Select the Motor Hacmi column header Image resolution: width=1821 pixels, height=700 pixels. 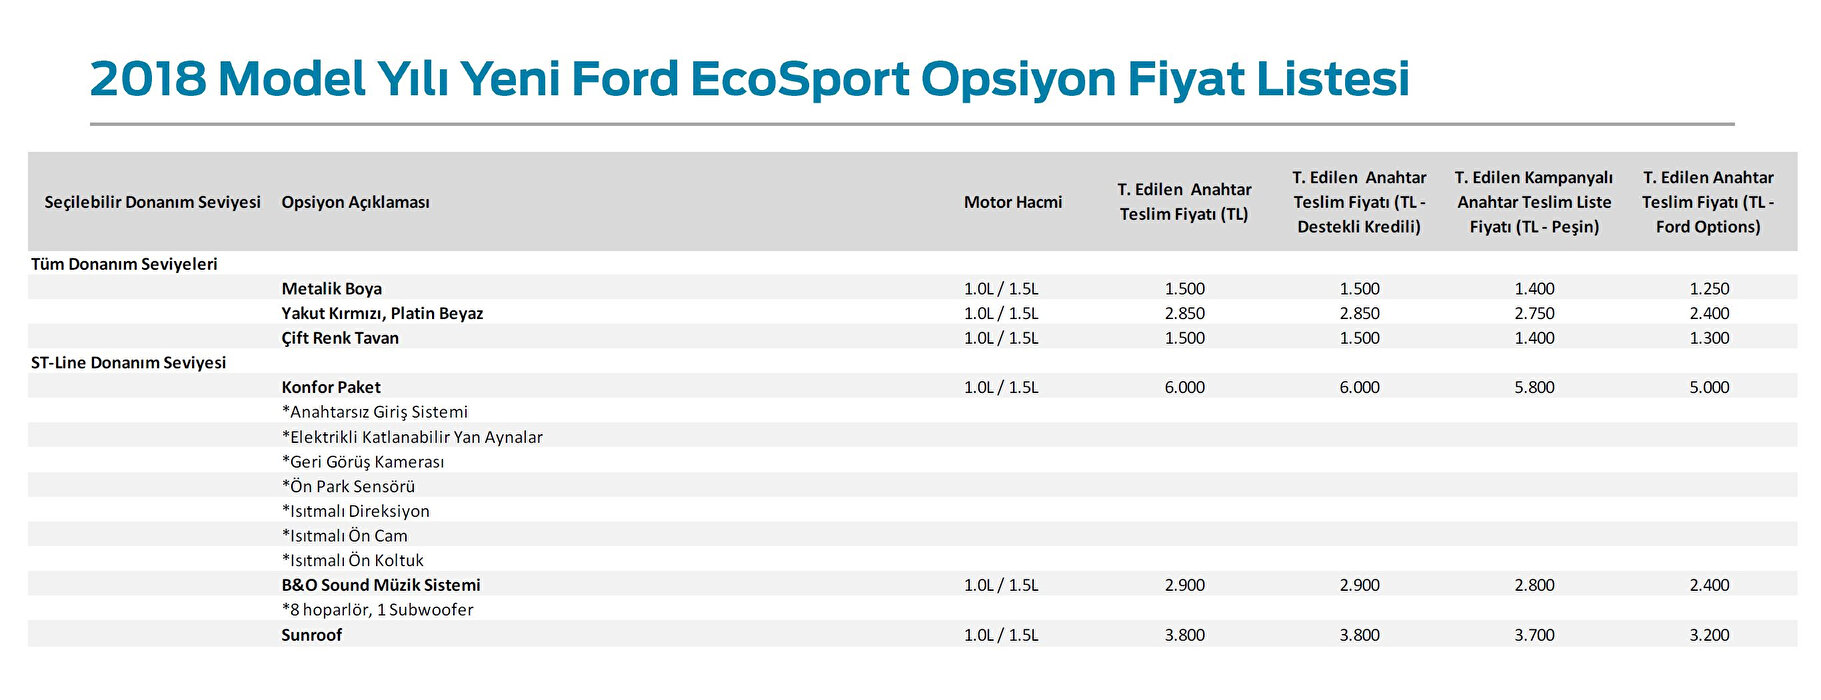click(x=1012, y=202)
